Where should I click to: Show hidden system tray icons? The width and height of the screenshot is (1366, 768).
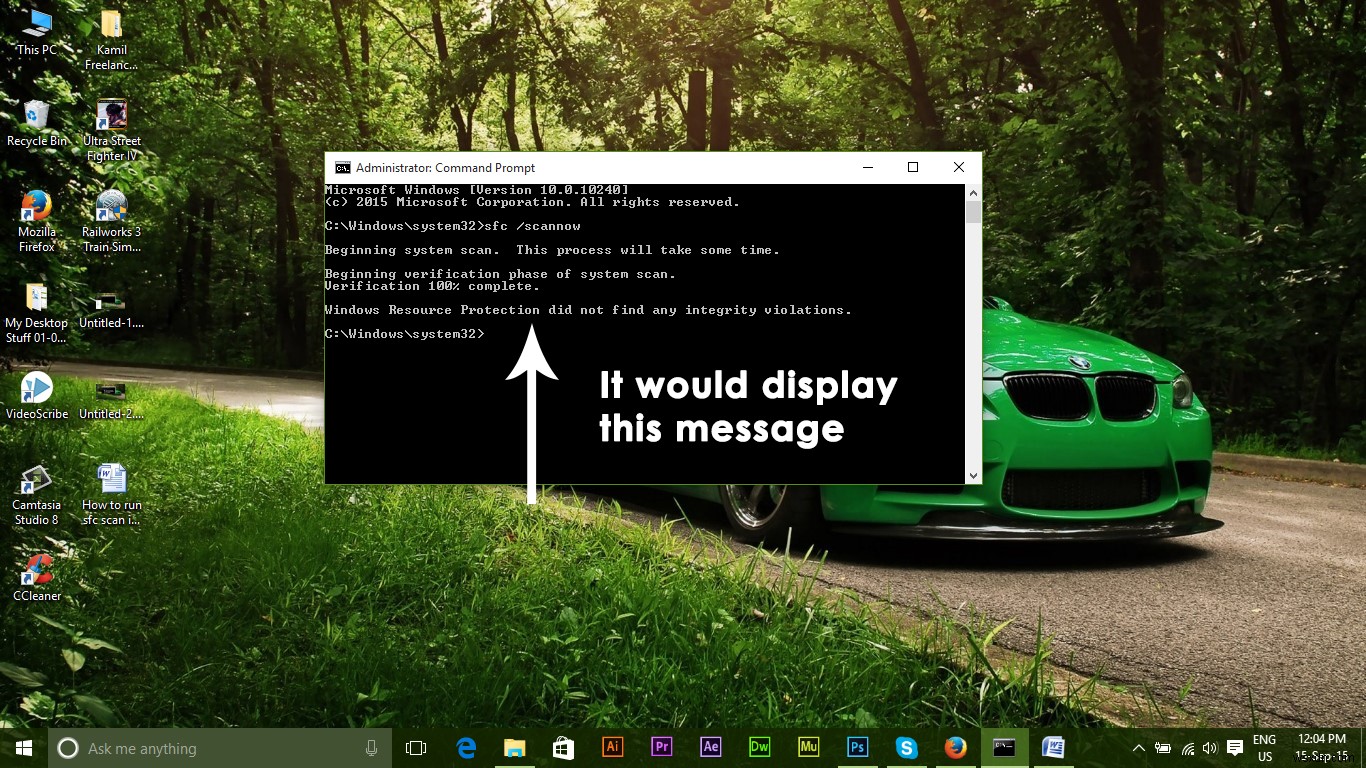(x=1138, y=748)
